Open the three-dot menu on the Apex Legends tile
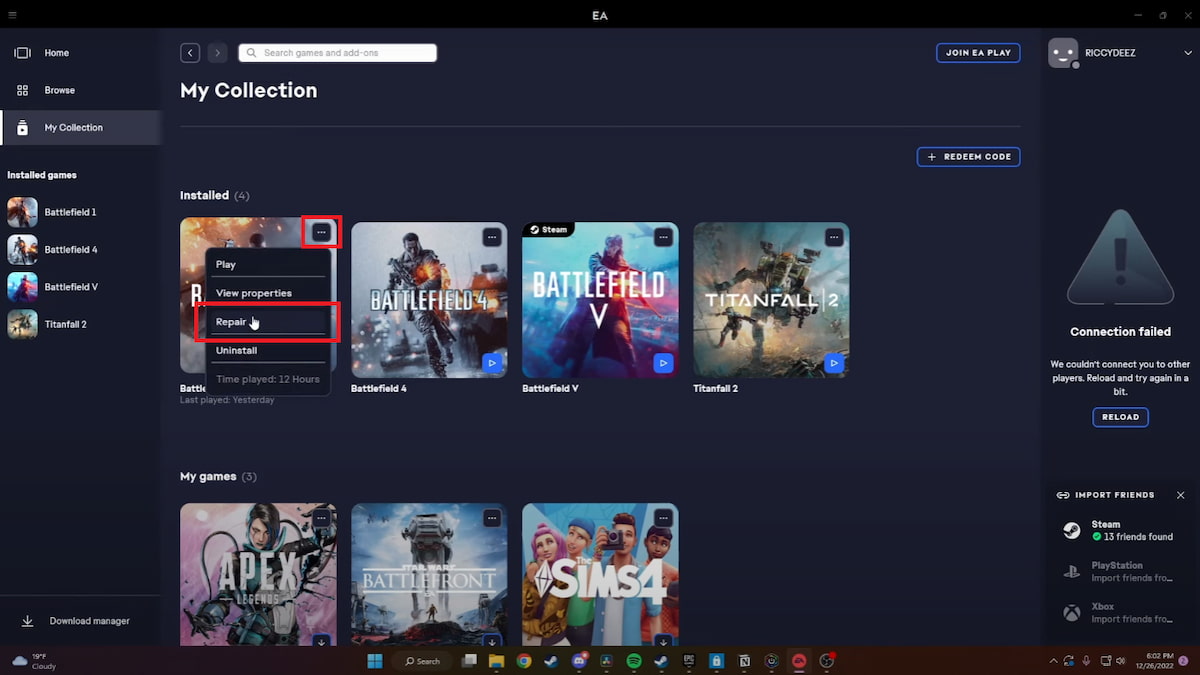The width and height of the screenshot is (1200, 675). tap(322, 518)
